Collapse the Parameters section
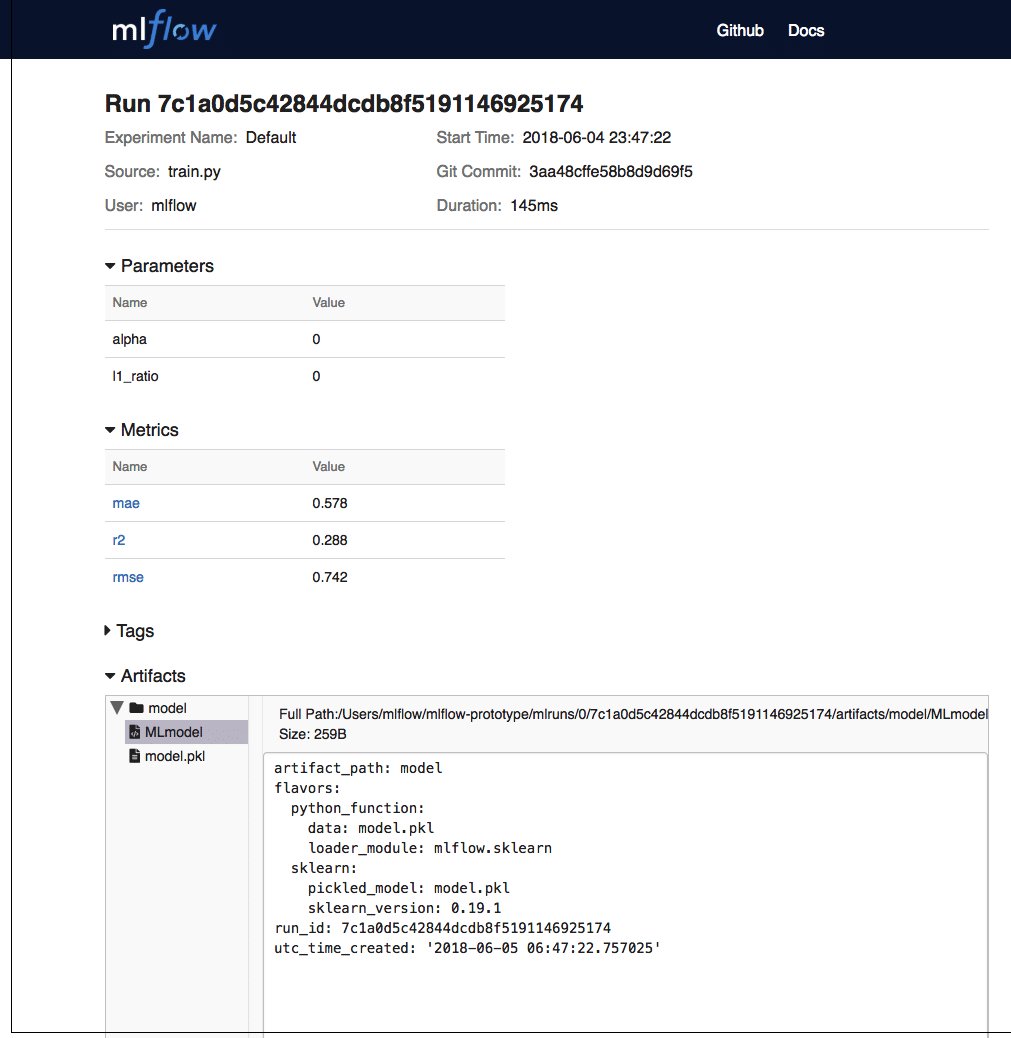Viewport: 1011px width, 1038px height. [x=110, y=266]
